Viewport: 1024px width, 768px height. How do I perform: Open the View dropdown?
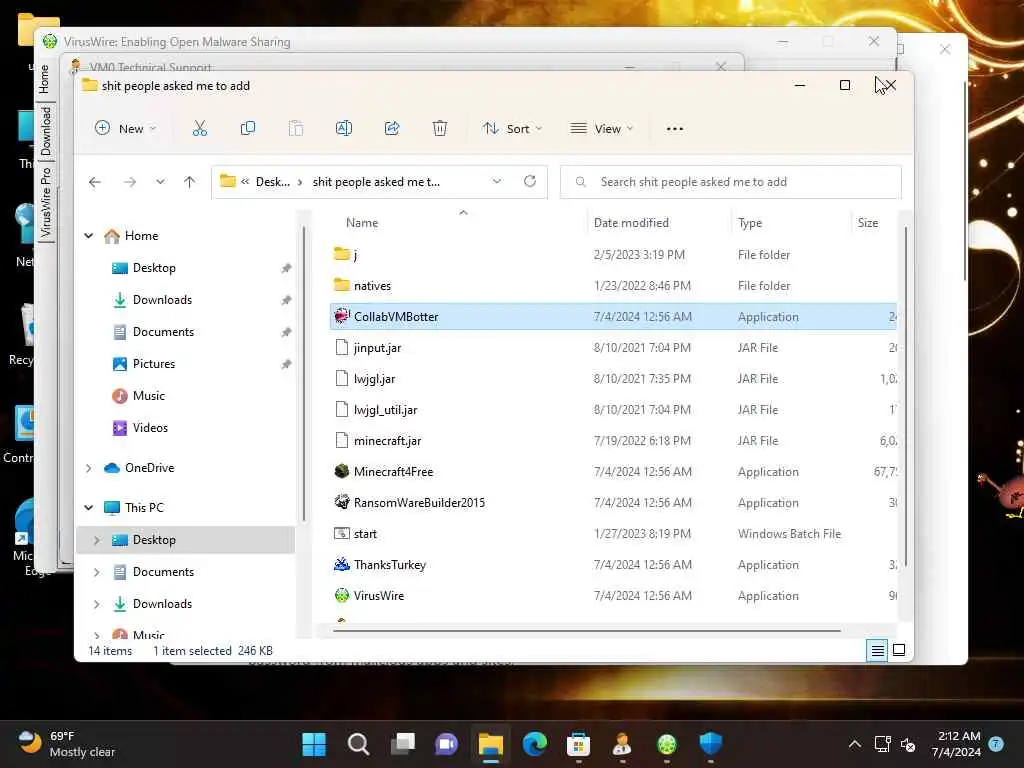pos(601,129)
